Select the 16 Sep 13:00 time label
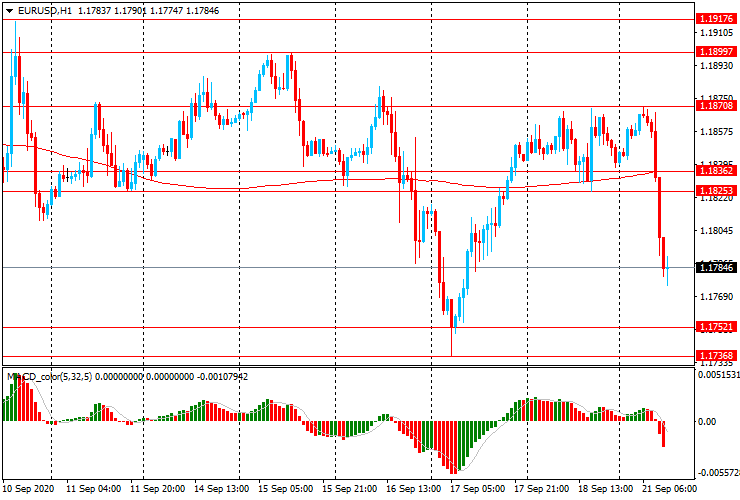Image resolution: width=740 pixels, height=500 pixels. tap(414, 489)
